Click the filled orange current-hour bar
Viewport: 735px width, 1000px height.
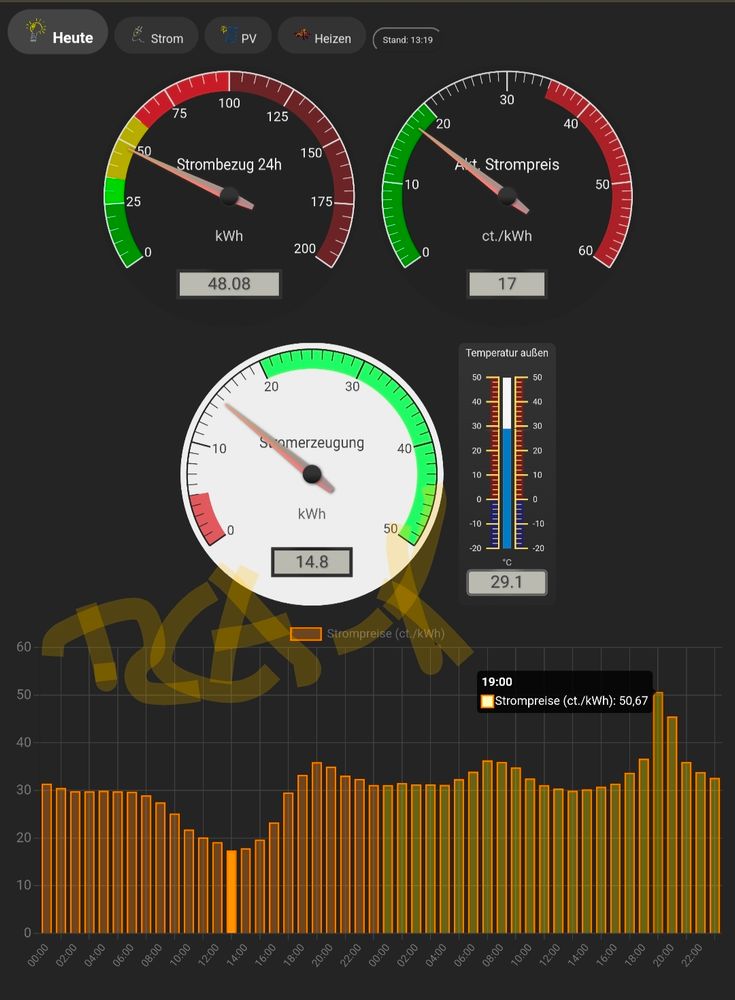coord(232,892)
